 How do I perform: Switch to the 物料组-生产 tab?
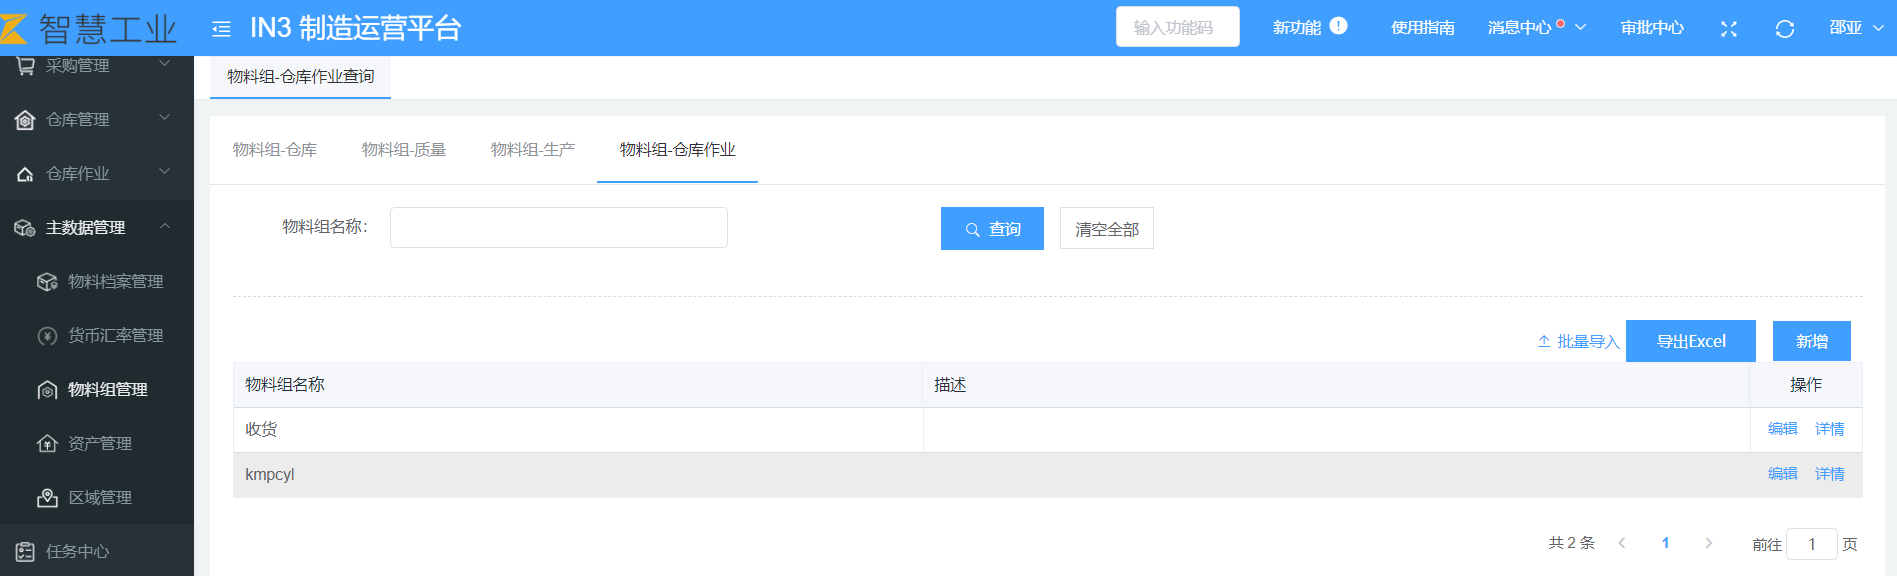tap(533, 150)
